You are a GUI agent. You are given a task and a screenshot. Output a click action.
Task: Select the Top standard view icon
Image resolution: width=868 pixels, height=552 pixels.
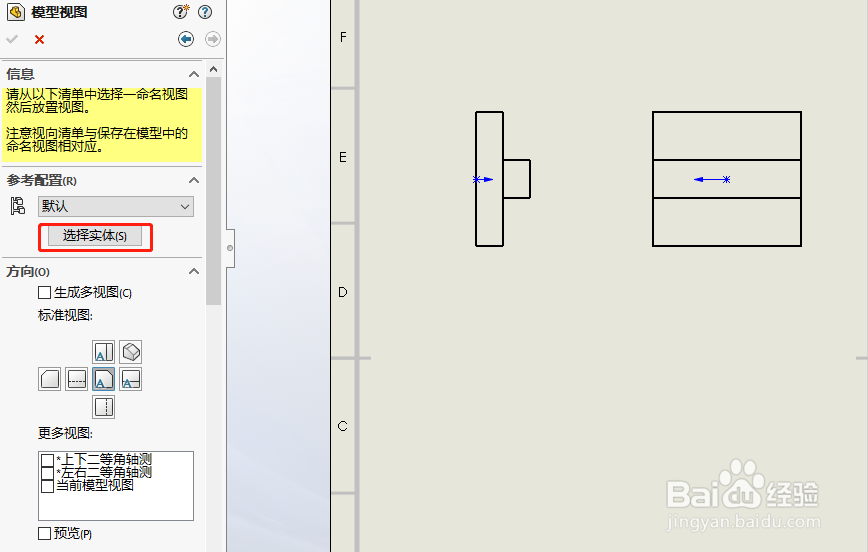tap(104, 352)
